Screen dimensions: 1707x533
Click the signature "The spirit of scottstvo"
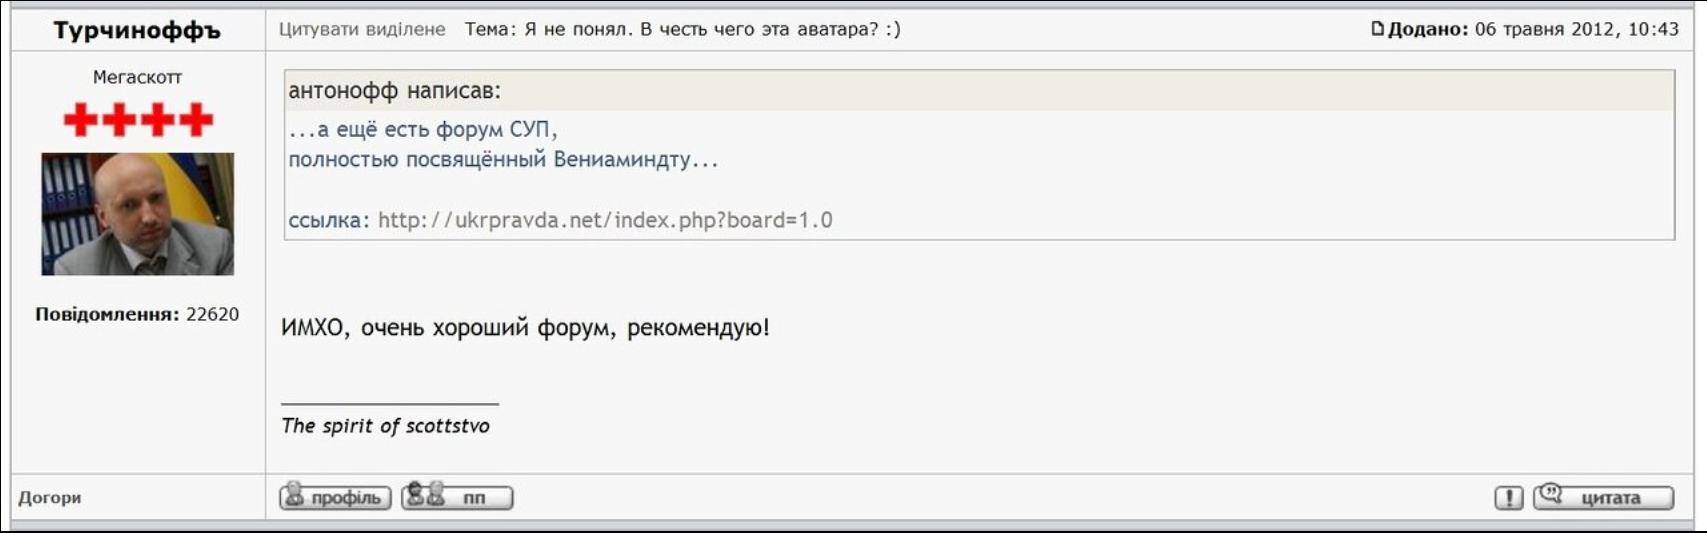(386, 426)
